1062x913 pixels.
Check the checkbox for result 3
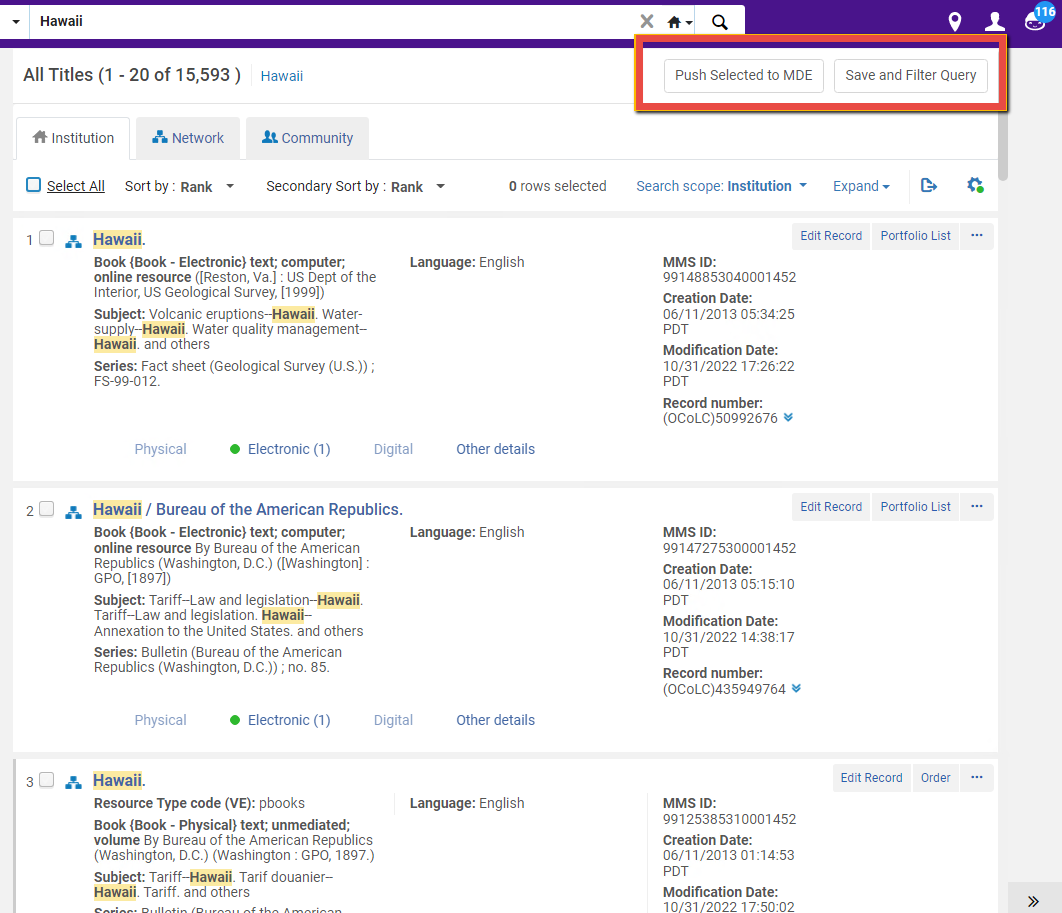tap(46, 780)
